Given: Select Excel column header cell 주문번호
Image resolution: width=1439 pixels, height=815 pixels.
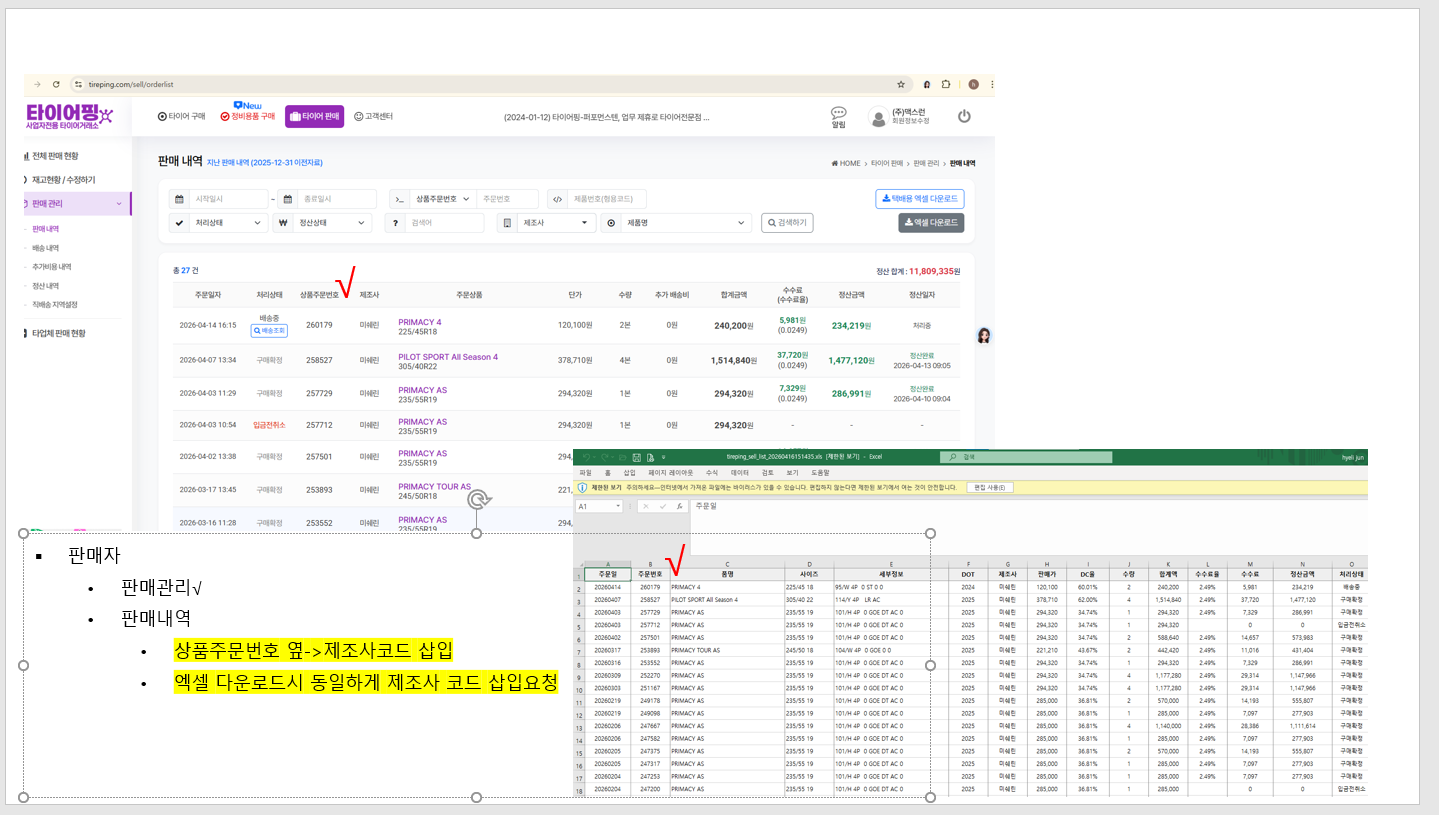Looking at the screenshot, I should (650, 575).
